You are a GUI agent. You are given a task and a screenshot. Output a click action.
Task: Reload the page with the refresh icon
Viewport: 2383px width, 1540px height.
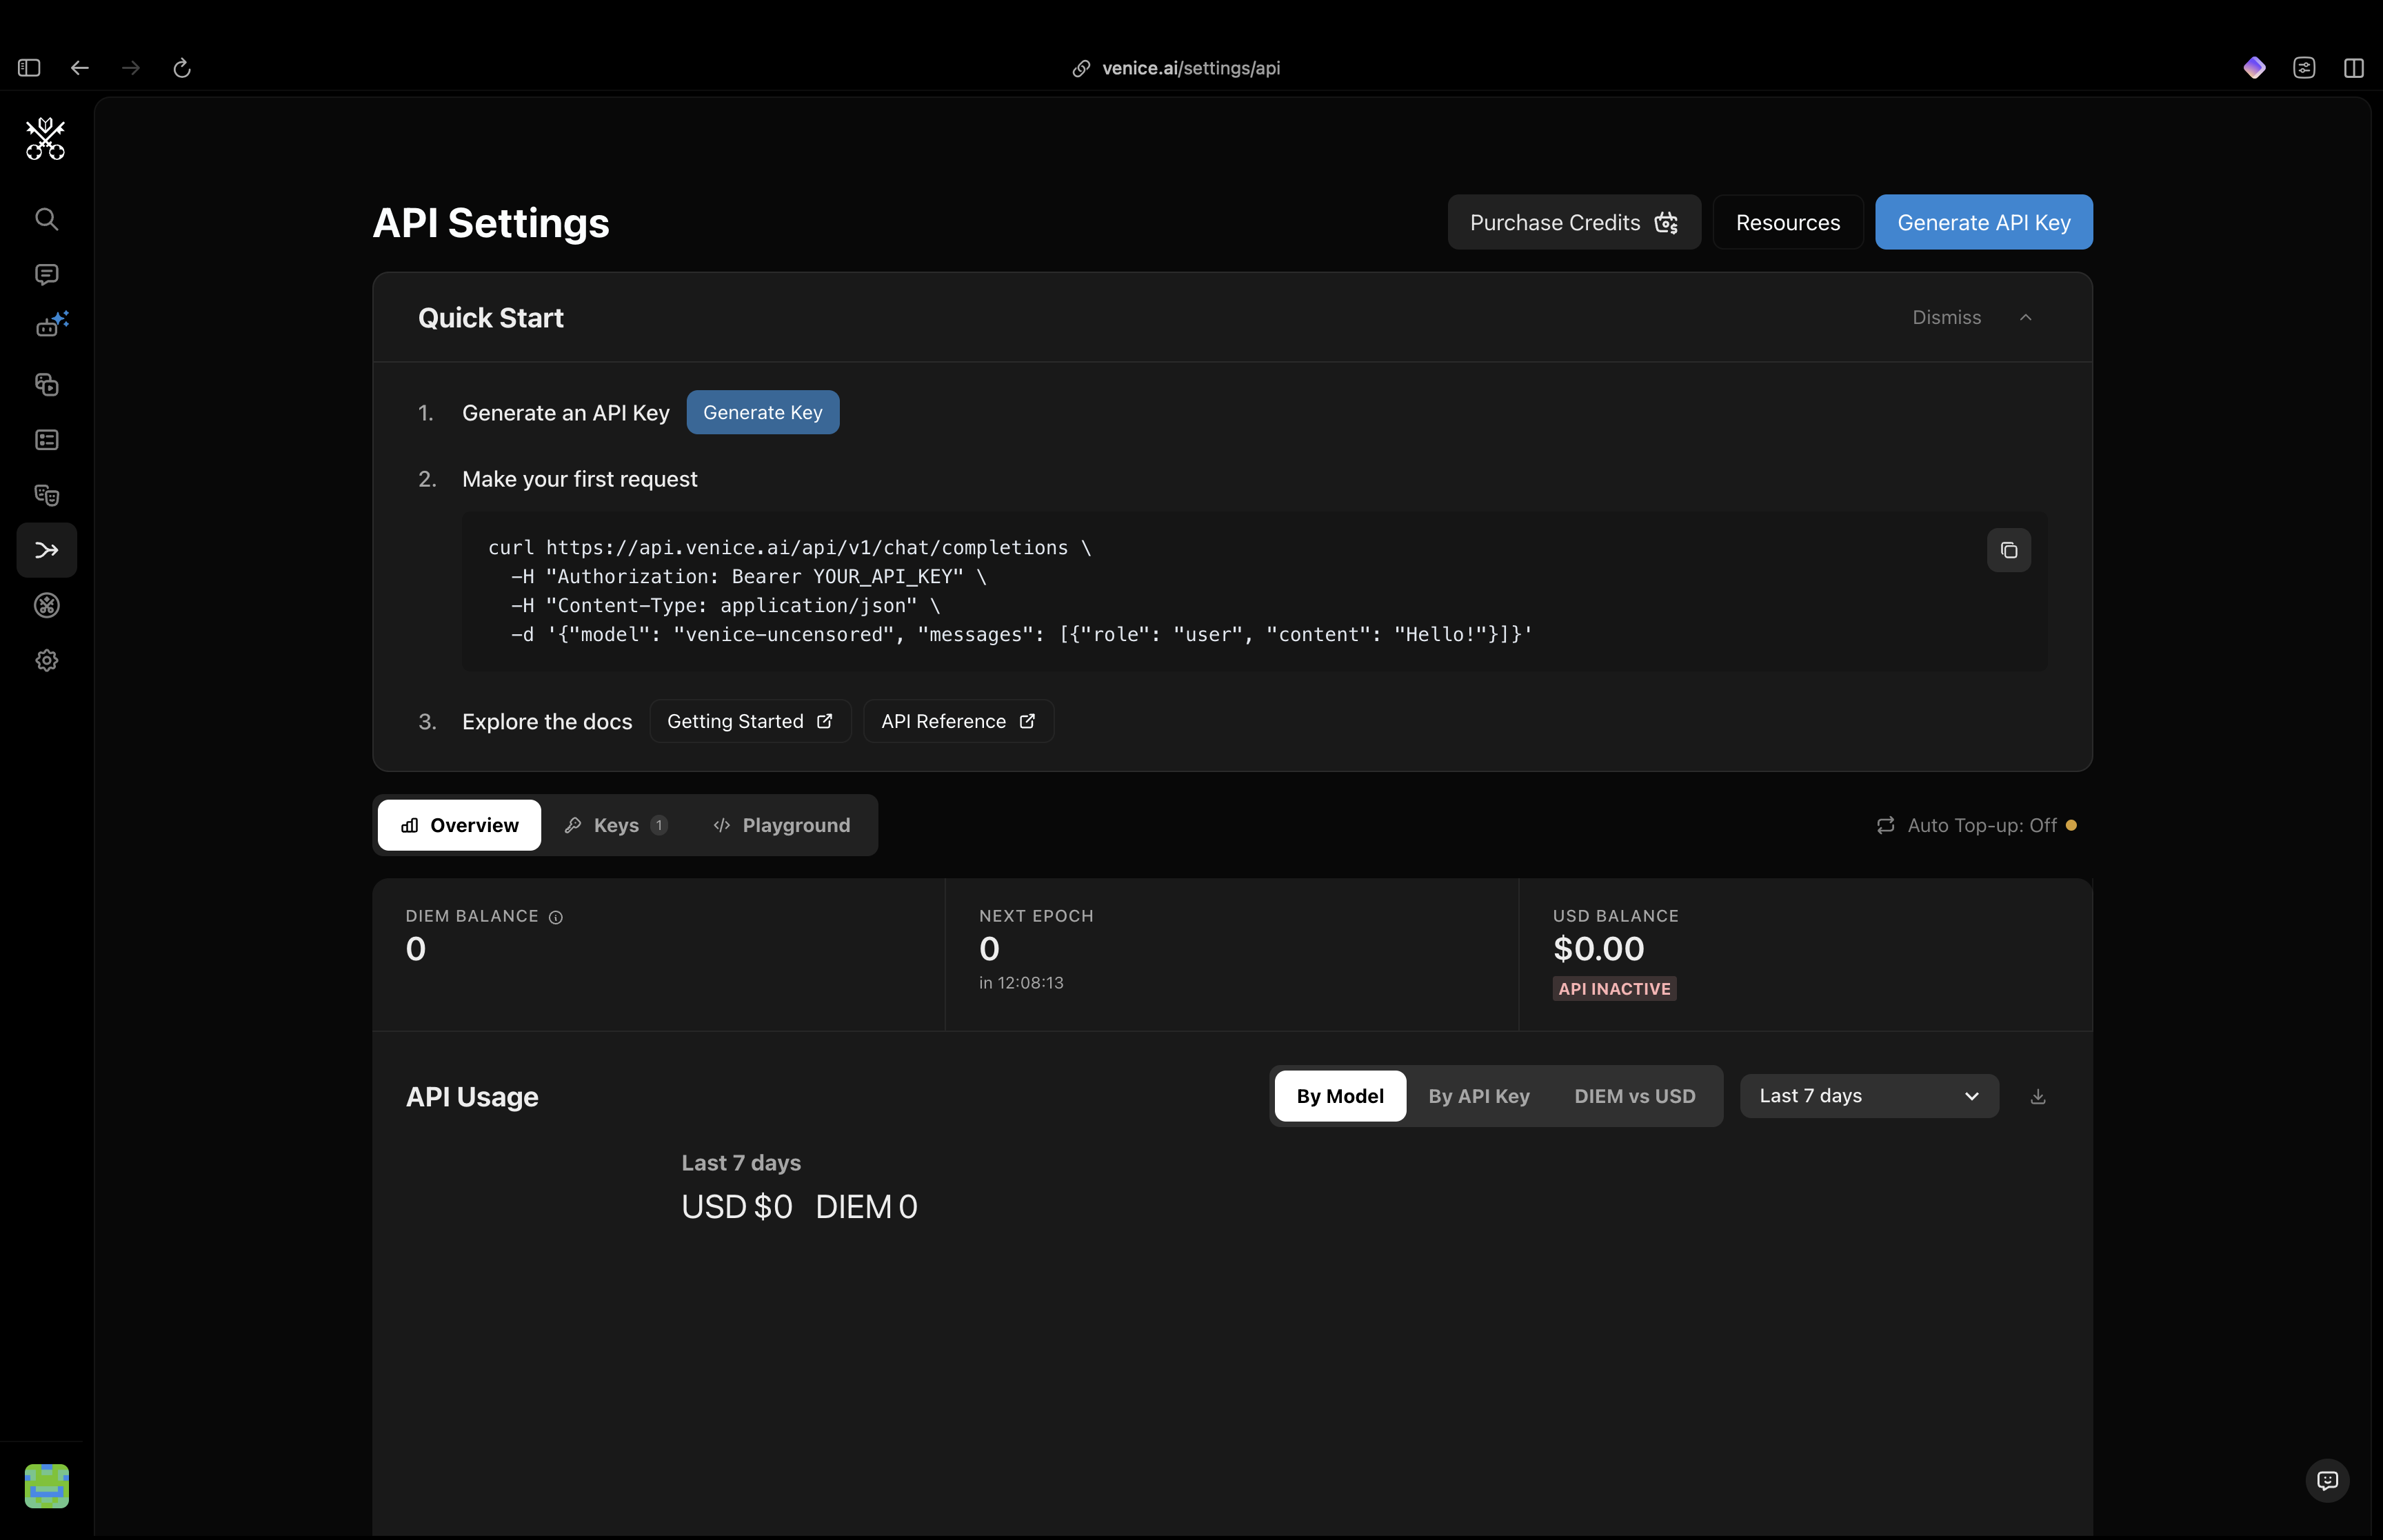coord(182,68)
